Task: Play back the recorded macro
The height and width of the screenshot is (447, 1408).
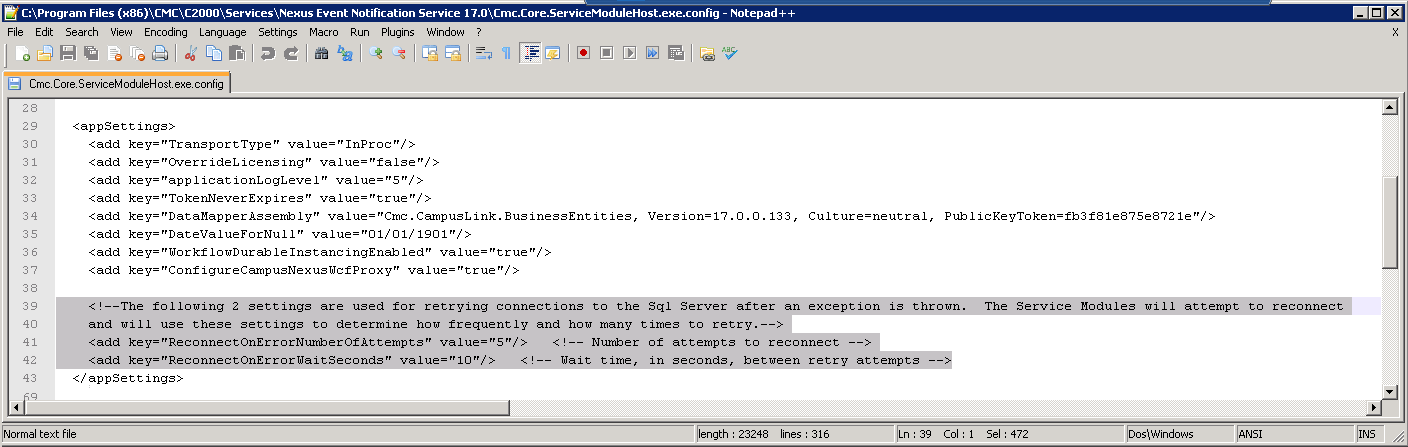Action: coord(630,53)
